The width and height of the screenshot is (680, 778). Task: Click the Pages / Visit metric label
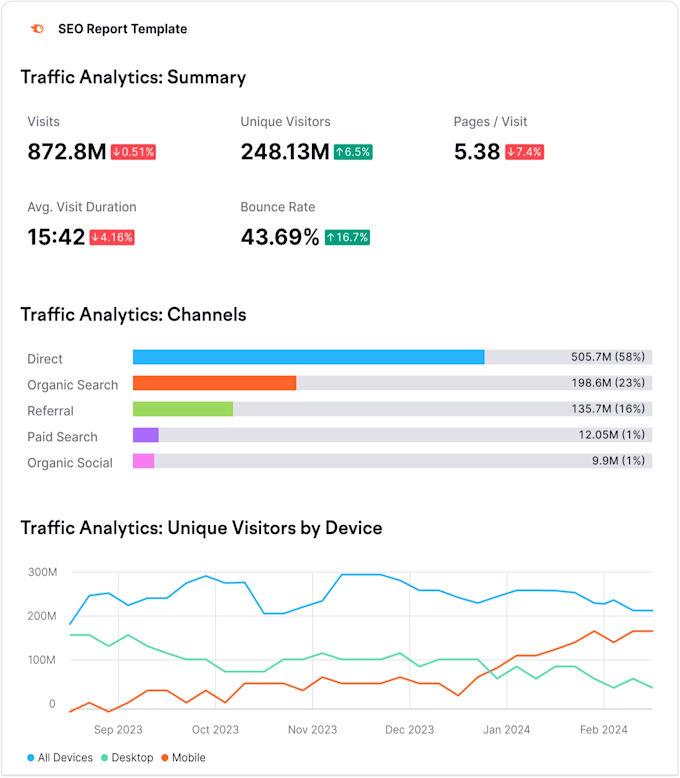click(490, 122)
